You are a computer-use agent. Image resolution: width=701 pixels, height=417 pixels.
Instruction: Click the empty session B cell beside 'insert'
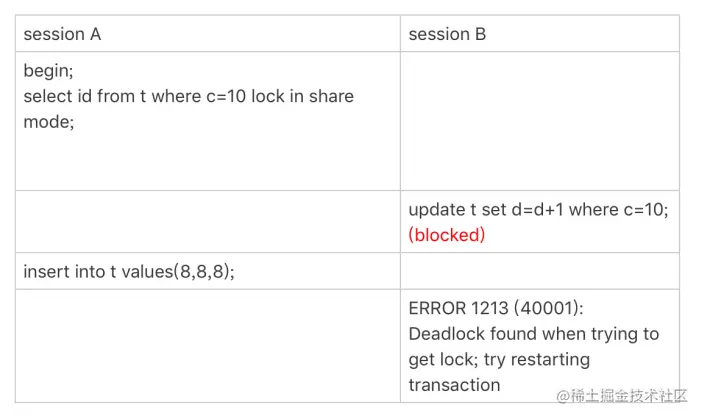(x=540, y=272)
